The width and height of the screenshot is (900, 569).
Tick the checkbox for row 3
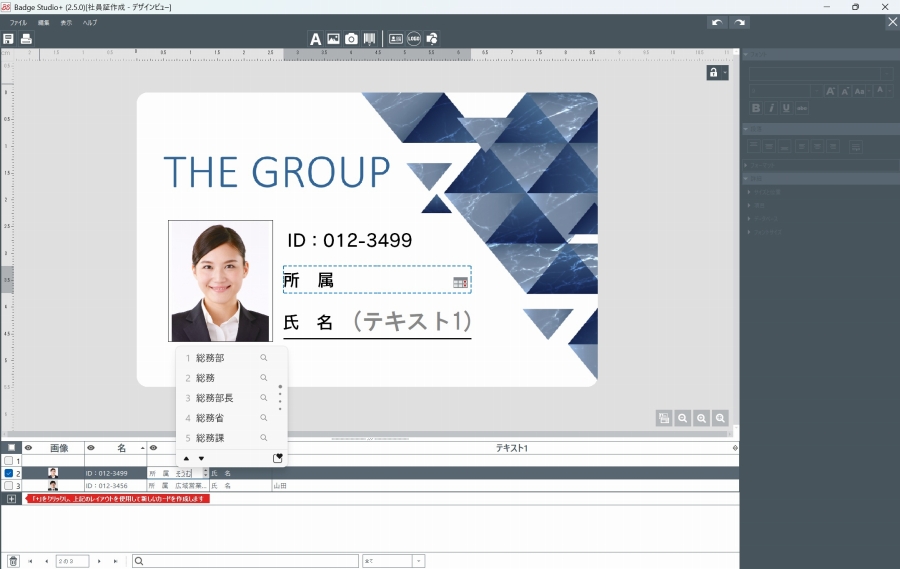(9, 485)
